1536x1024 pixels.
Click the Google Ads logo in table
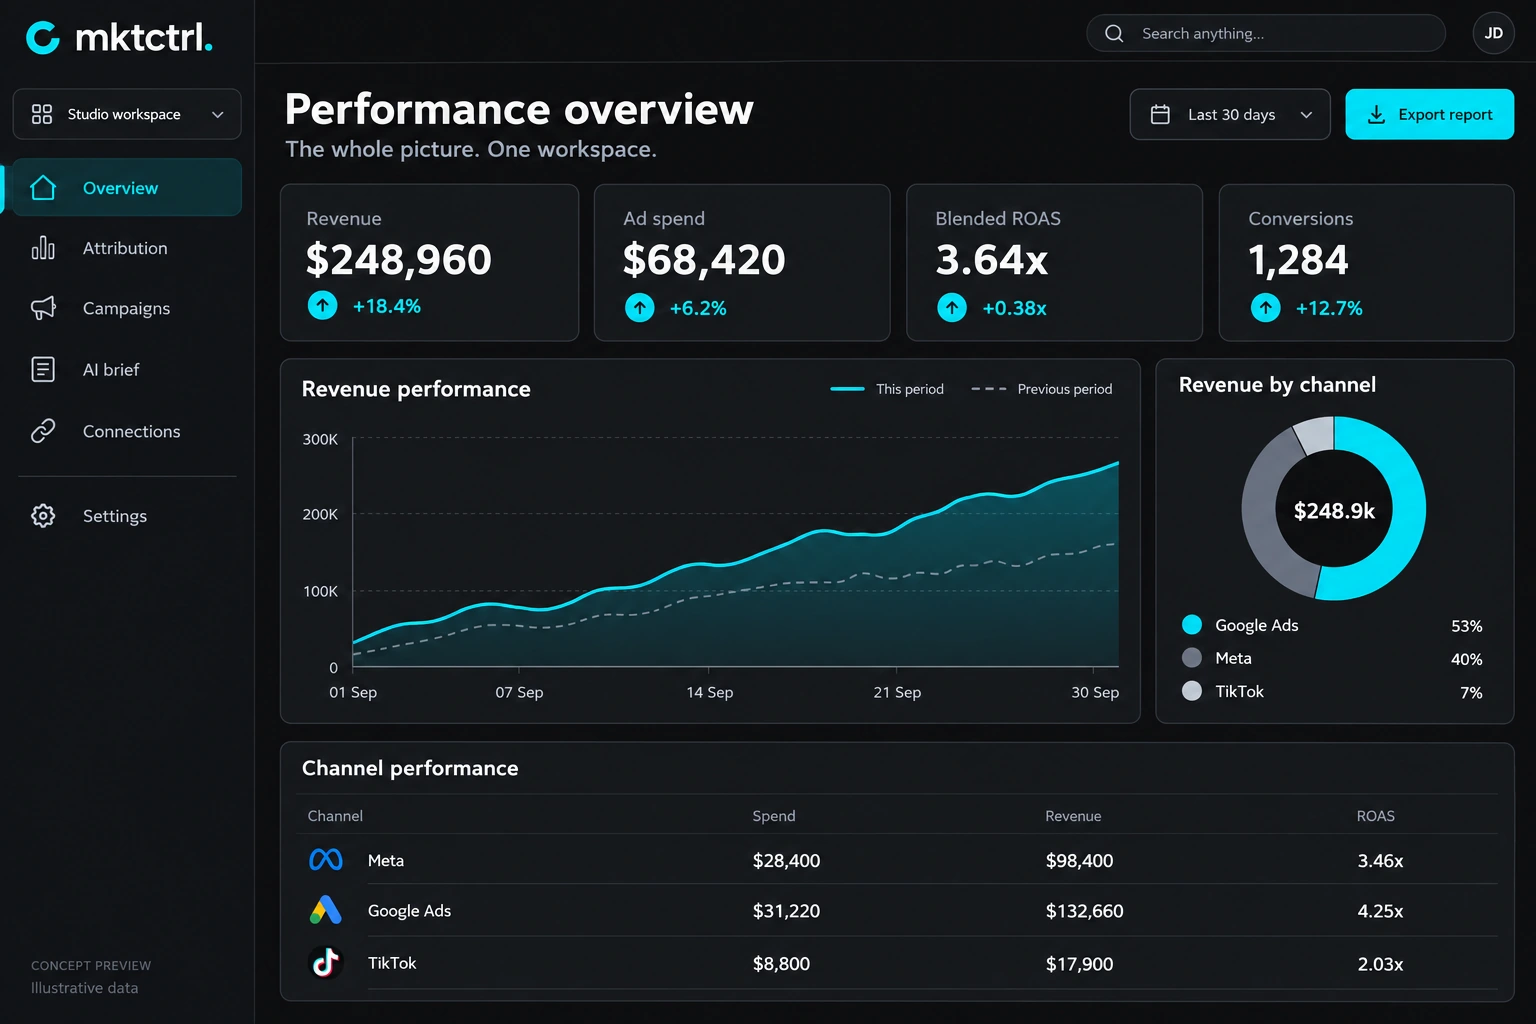pos(326,910)
